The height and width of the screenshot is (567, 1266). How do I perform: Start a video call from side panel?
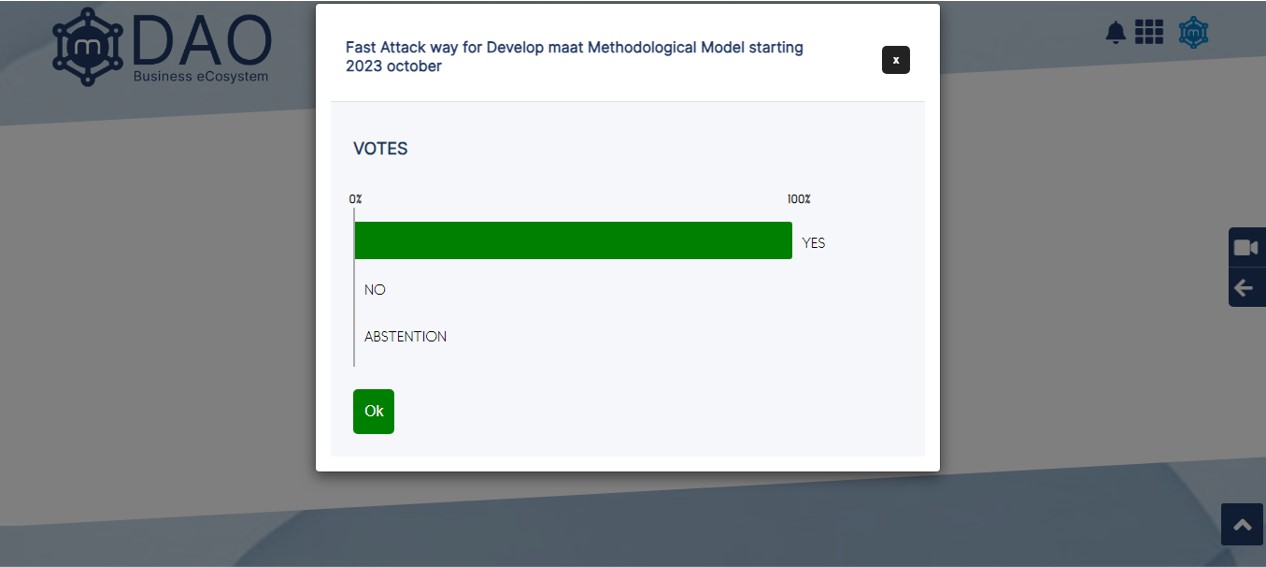tap(1245, 248)
